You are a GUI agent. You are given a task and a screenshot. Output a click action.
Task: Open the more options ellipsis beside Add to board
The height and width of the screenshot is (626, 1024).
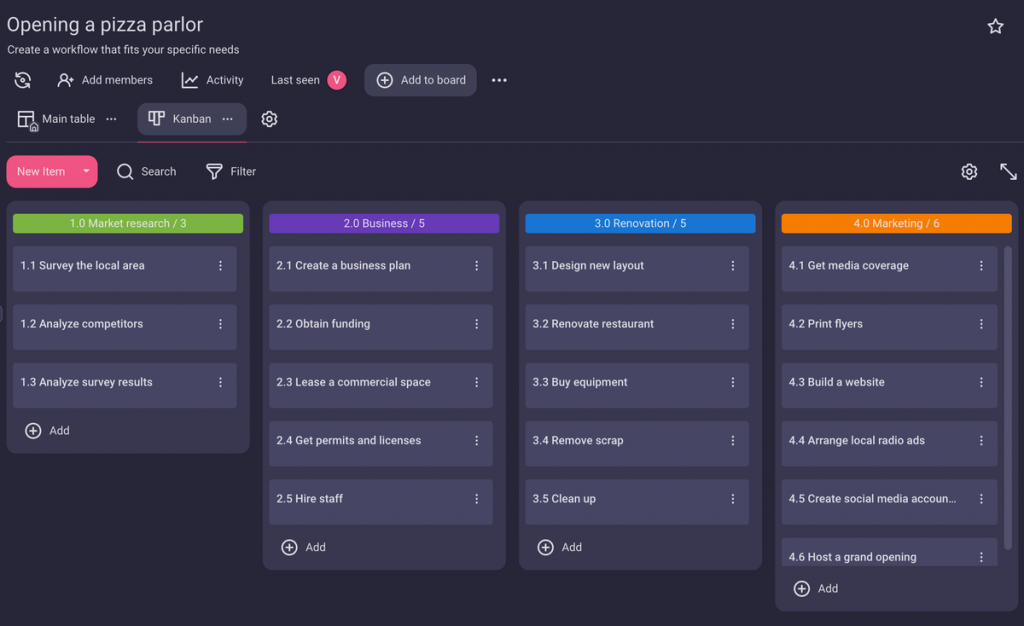click(x=499, y=80)
